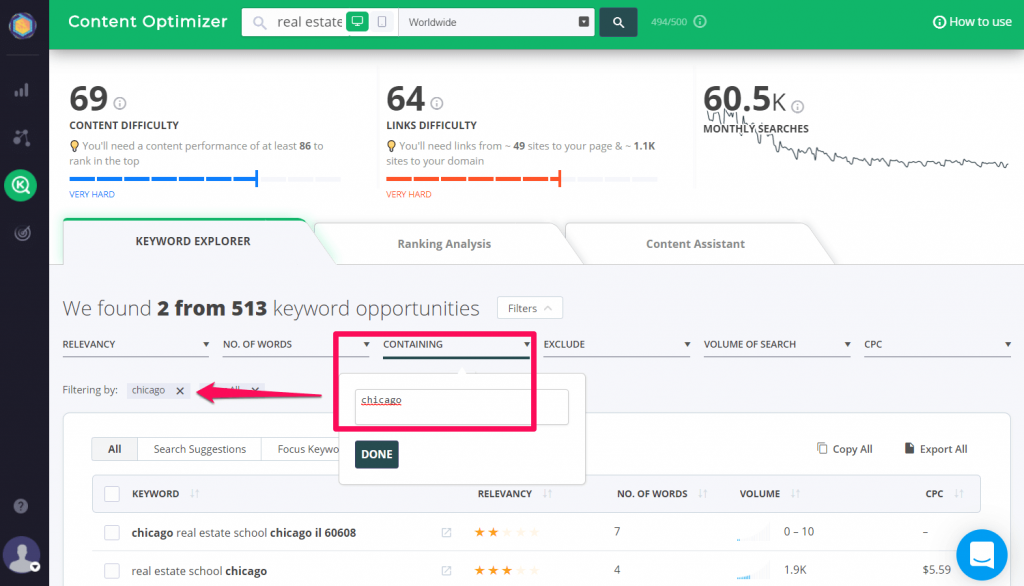
Task: Select the All keyword tab
Action: pyautogui.click(x=114, y=449)
